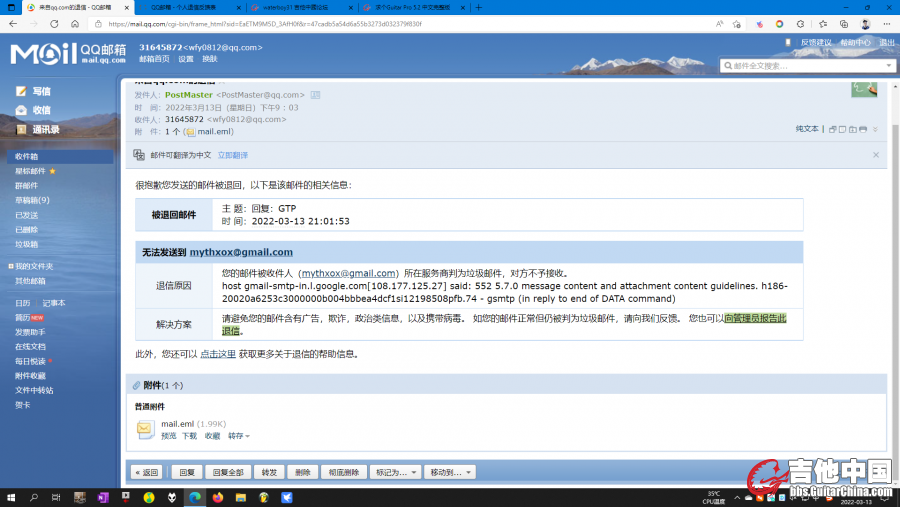Open the 标记为... dropdown
The height and width of the screenshot is (507, 900).
(395, 472)
